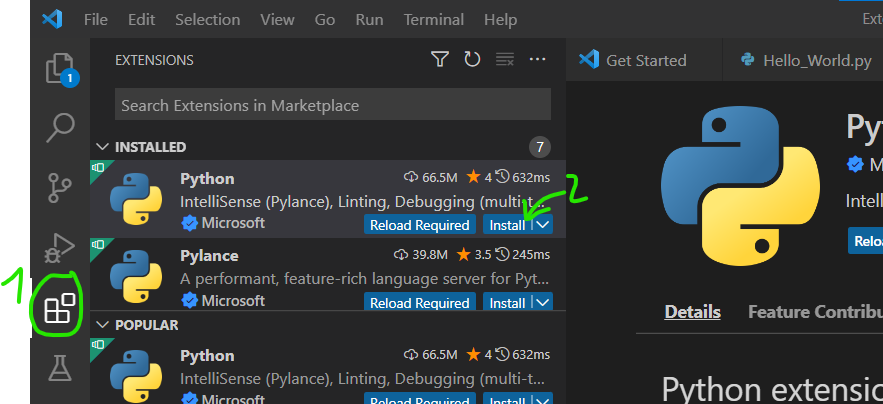
Task: Click Install button for installed Python
Action: point(507,225)
